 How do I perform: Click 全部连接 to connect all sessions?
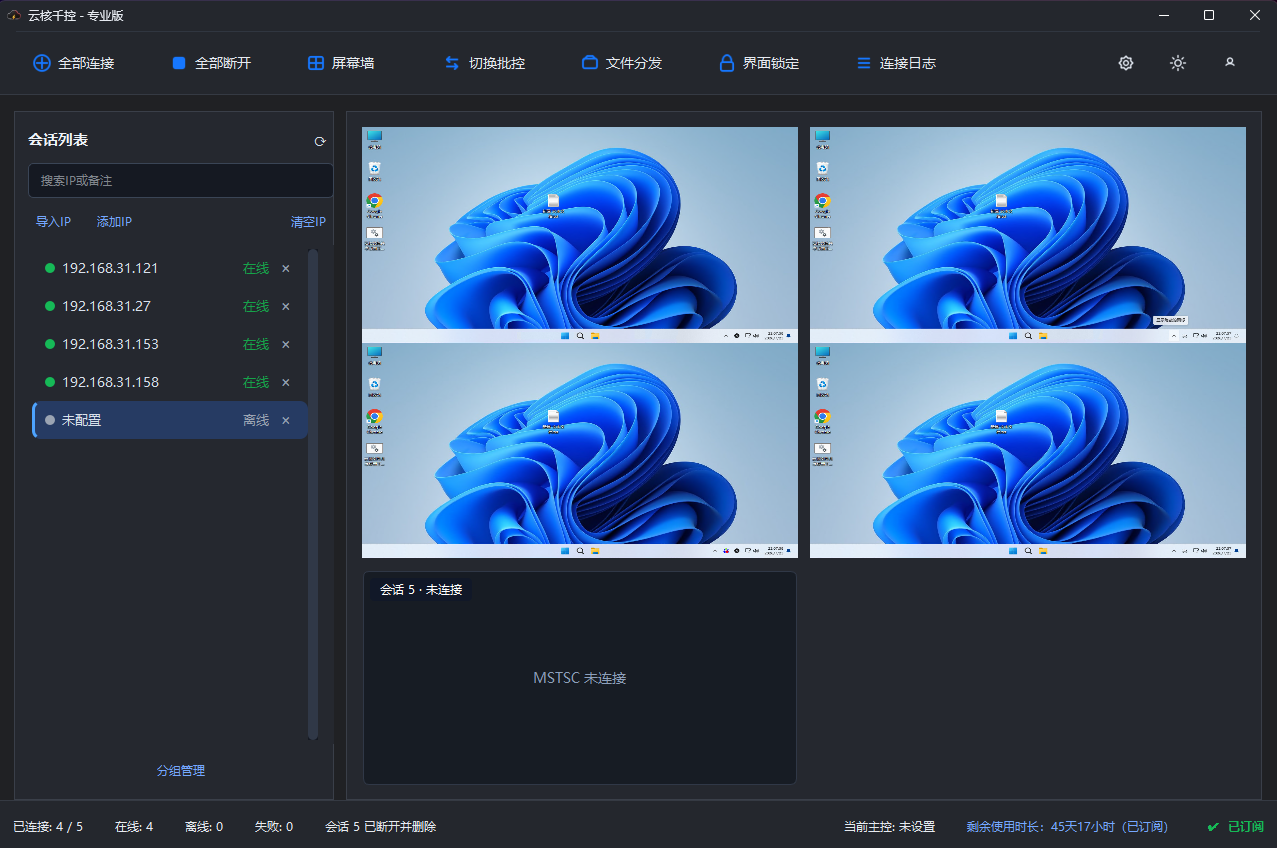click(74, 63)
